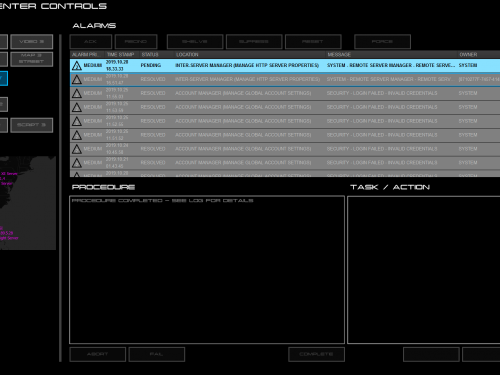
Task: Click the "Procedure Completed – See Log" text
Action: [x=163, y=200]
